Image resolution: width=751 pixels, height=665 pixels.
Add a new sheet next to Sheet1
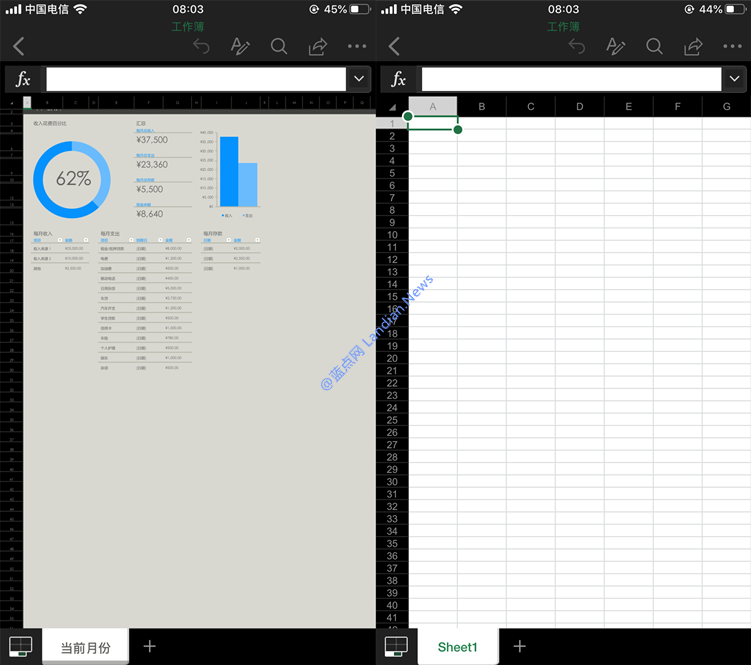tap(520, 646)
